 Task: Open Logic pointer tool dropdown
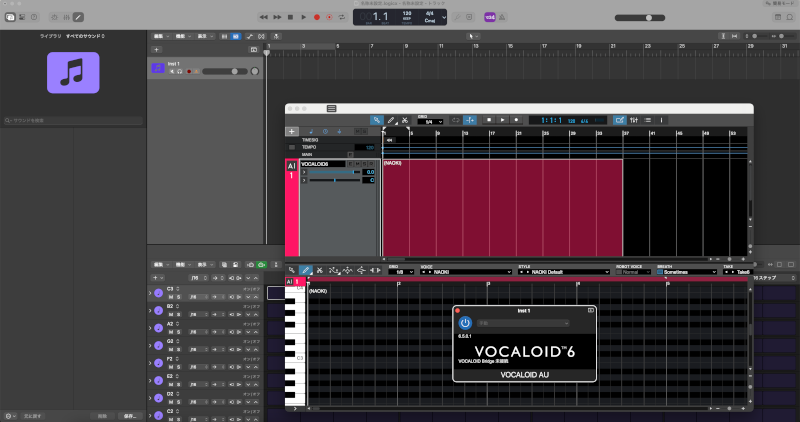point(473,36)
